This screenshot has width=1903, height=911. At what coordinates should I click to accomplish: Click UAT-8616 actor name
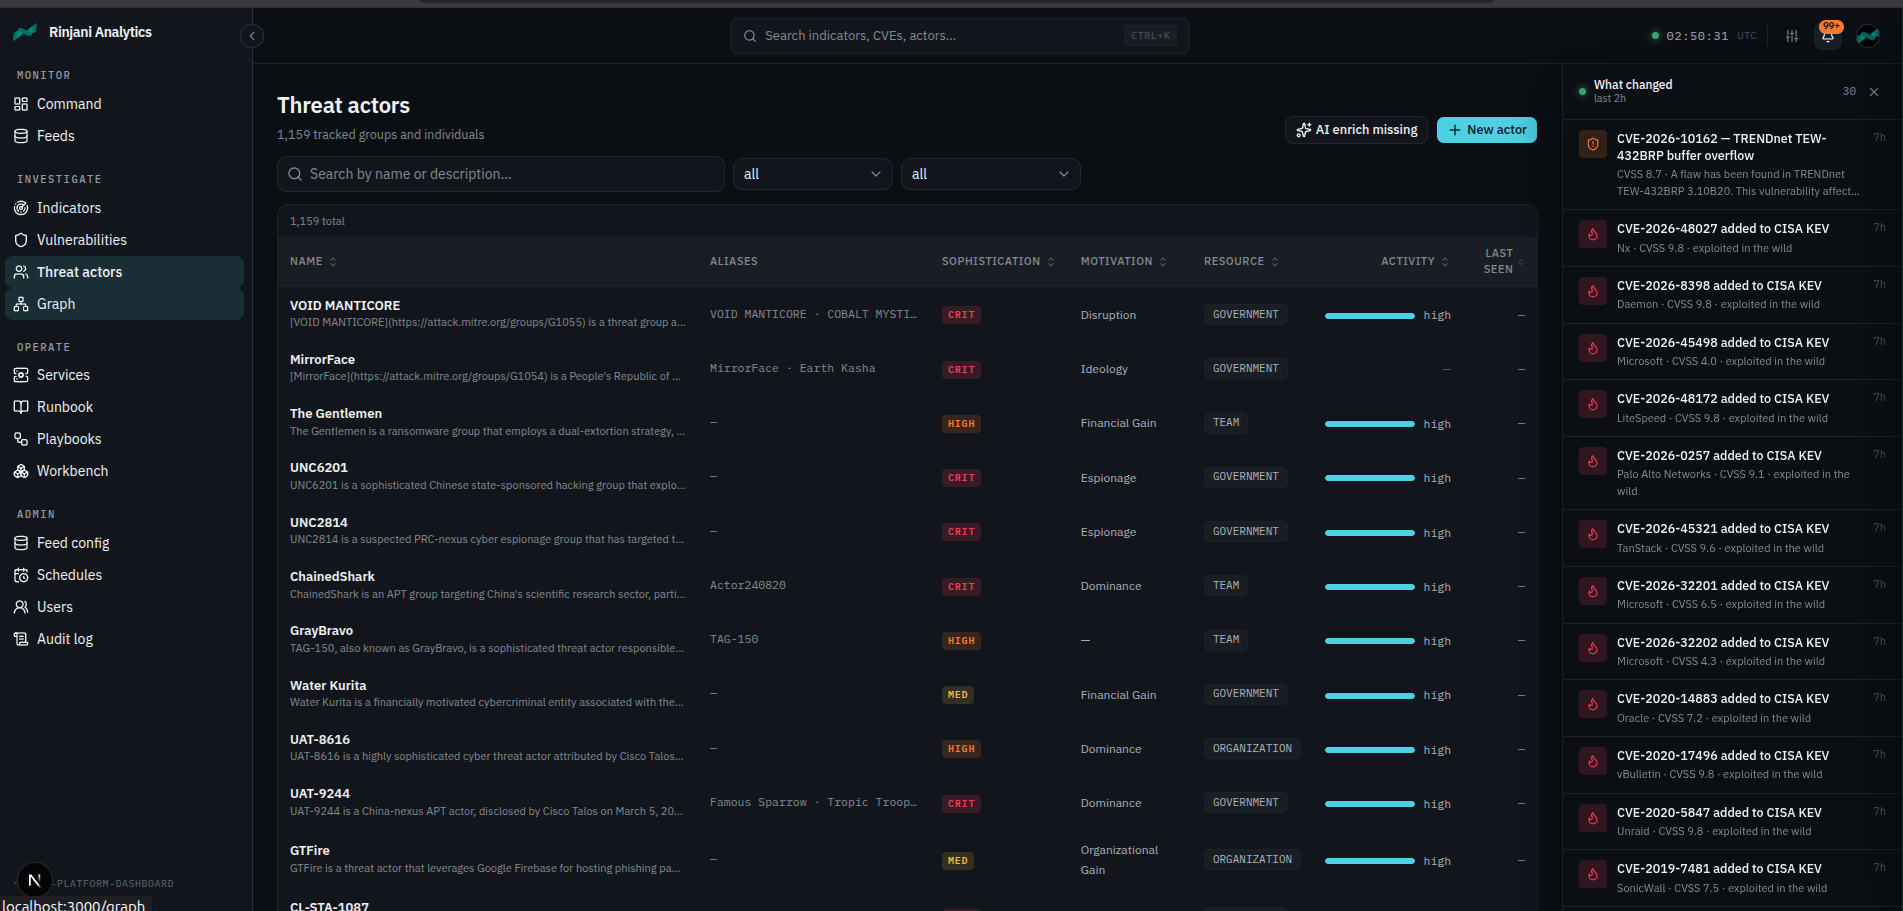320,740
